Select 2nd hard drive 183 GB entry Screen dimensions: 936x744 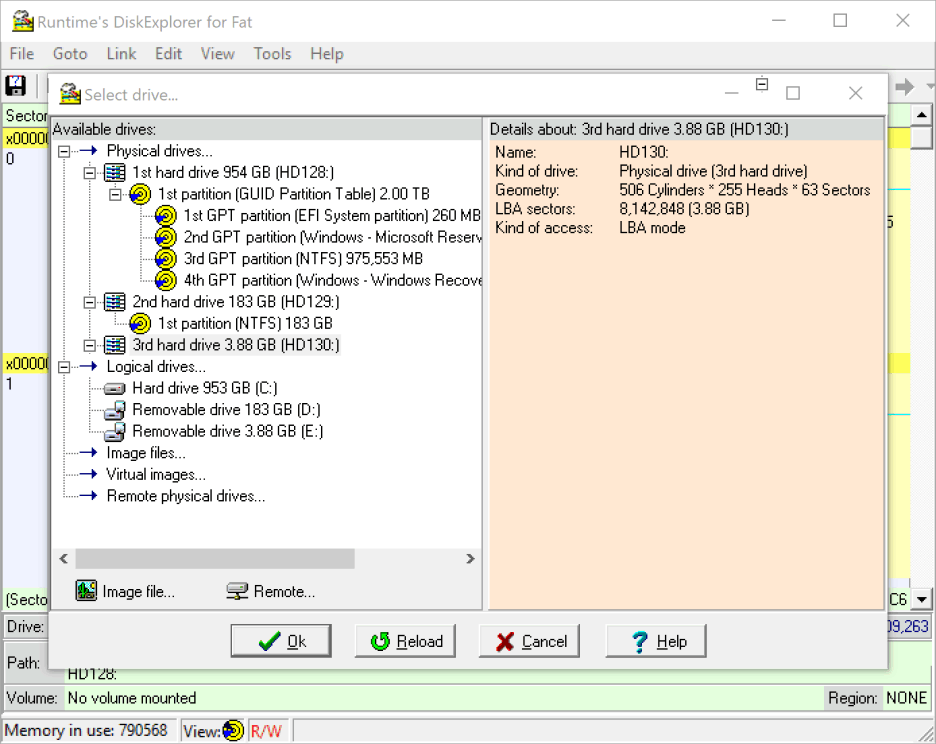[x=235, y=302]
